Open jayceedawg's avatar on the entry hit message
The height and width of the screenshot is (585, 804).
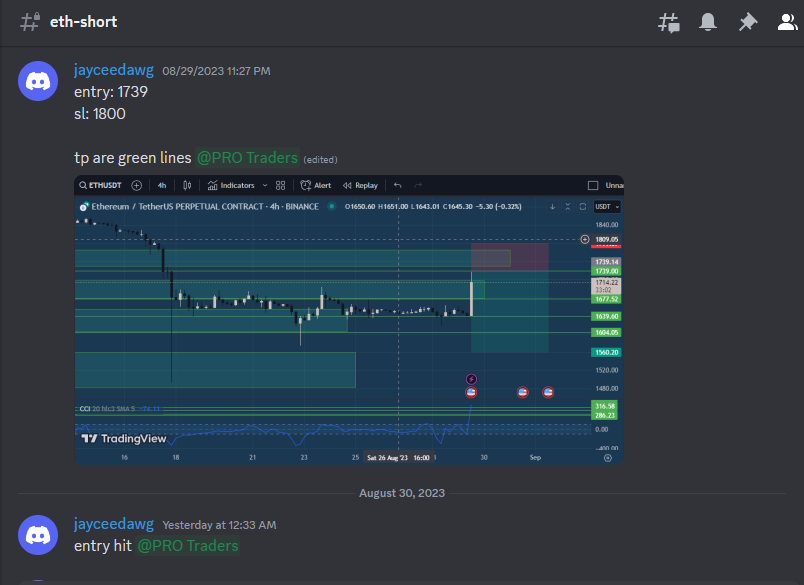[x=38, y=535]
